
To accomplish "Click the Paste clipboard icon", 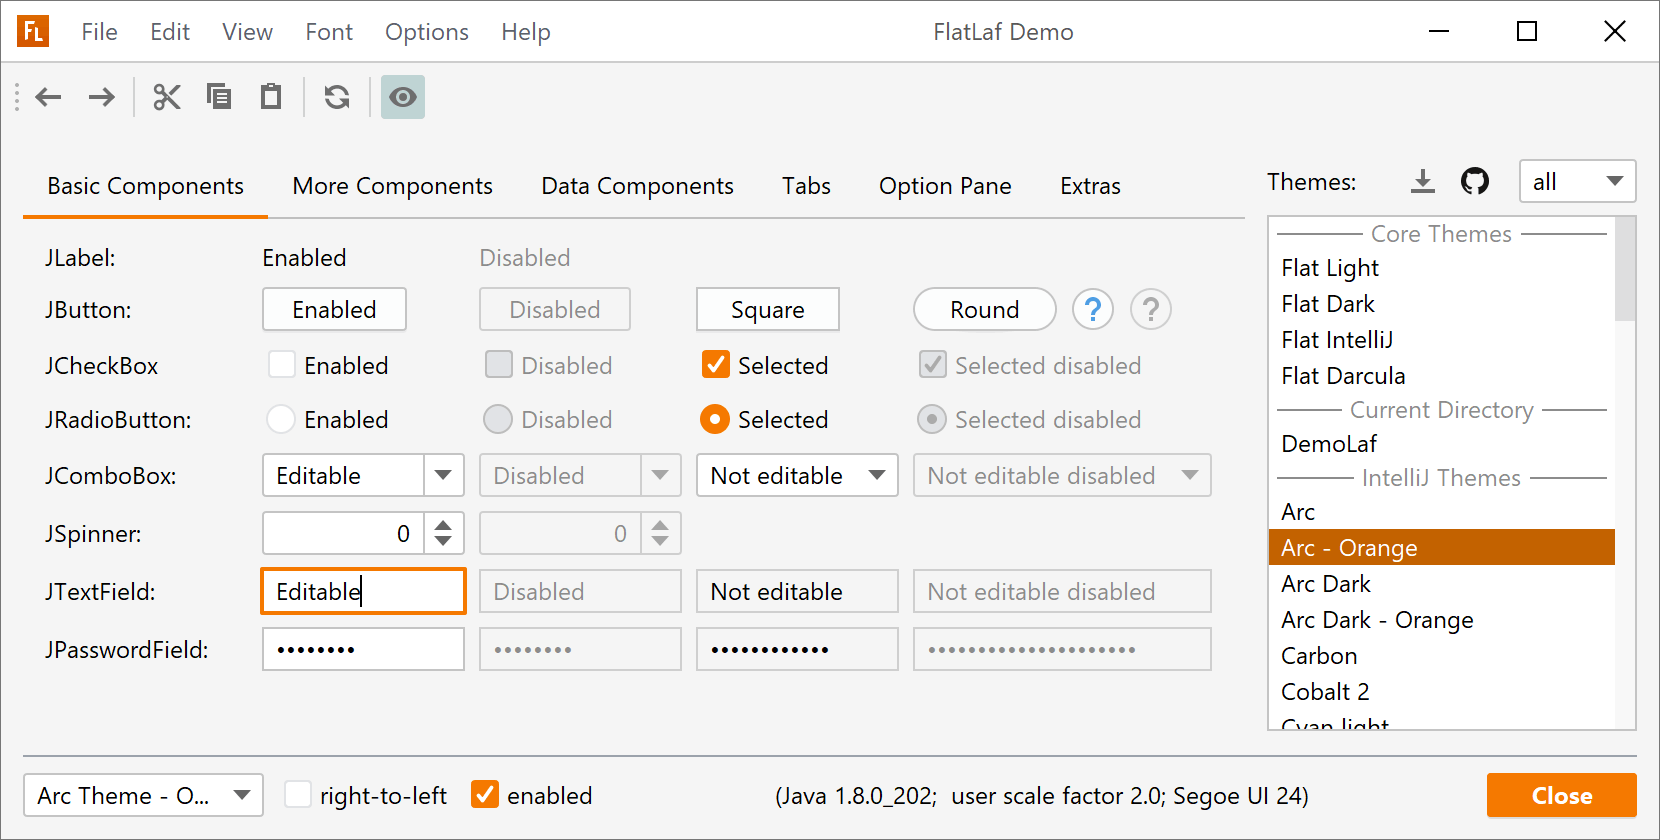I will (x=271, y=97).
